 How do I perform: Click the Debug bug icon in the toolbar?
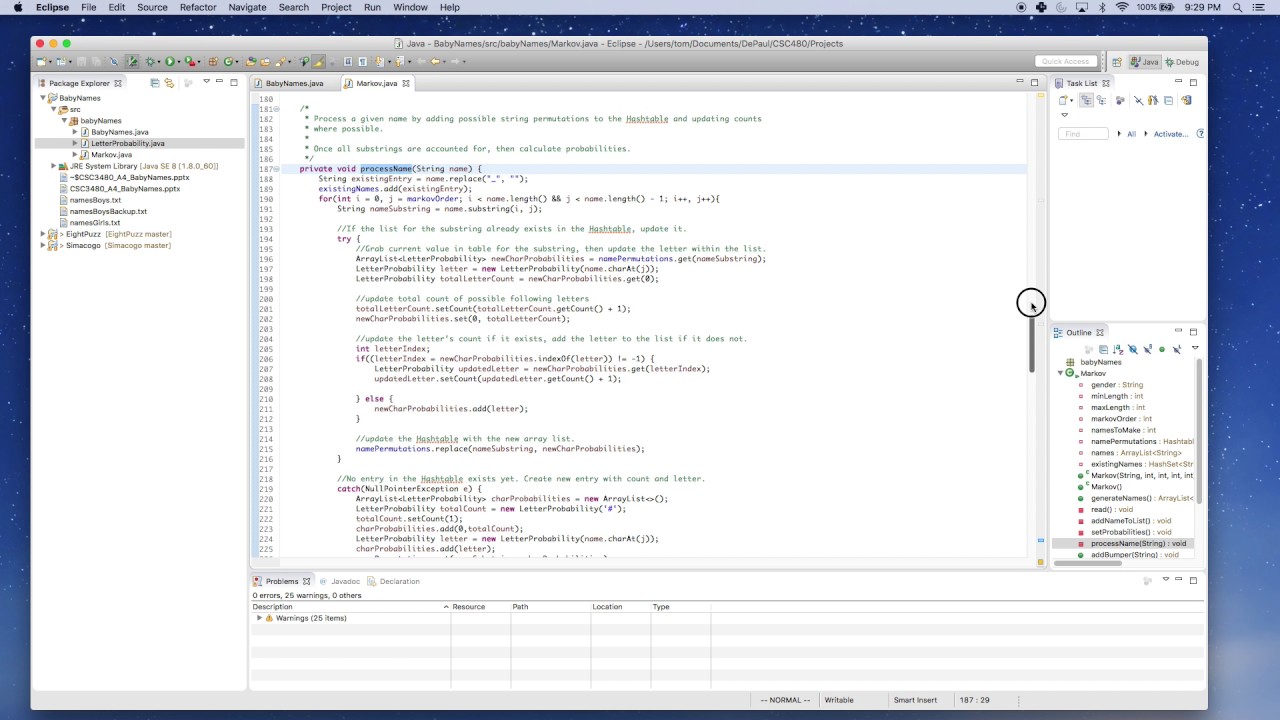coord(151,62)
